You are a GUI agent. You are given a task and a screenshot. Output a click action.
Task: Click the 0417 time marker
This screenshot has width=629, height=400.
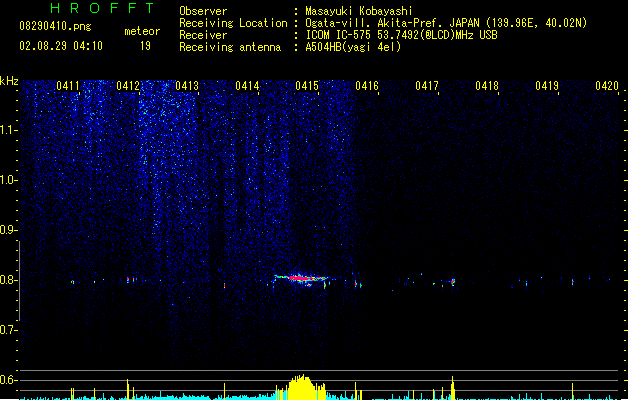coord(427,86)
